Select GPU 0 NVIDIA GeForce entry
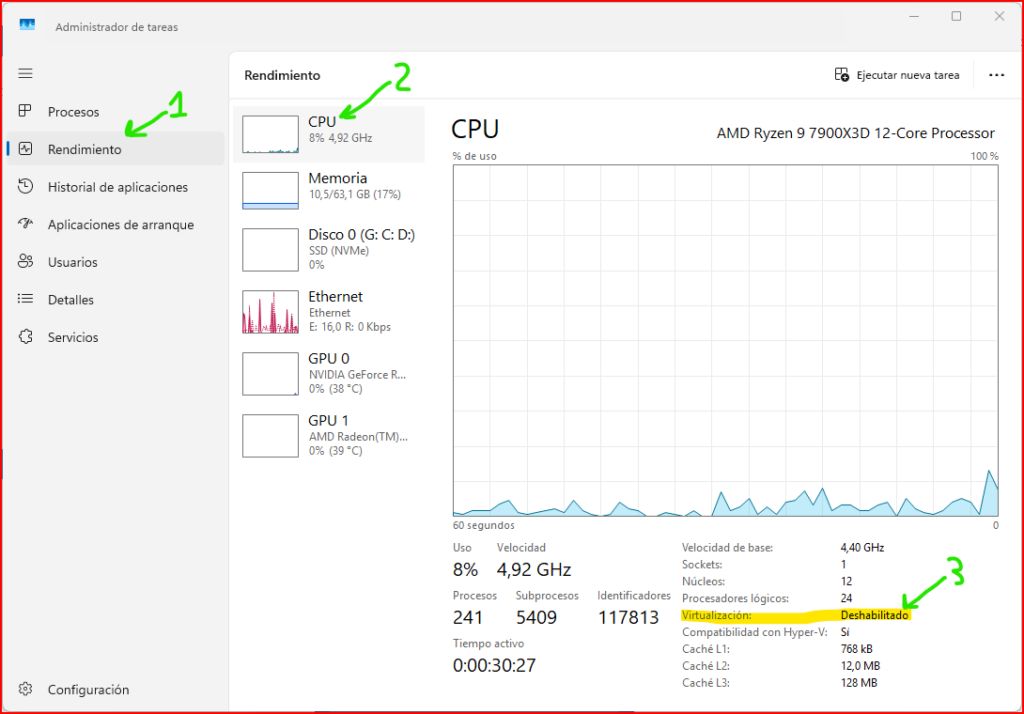 pyautogui.click(x=328, y=373)
